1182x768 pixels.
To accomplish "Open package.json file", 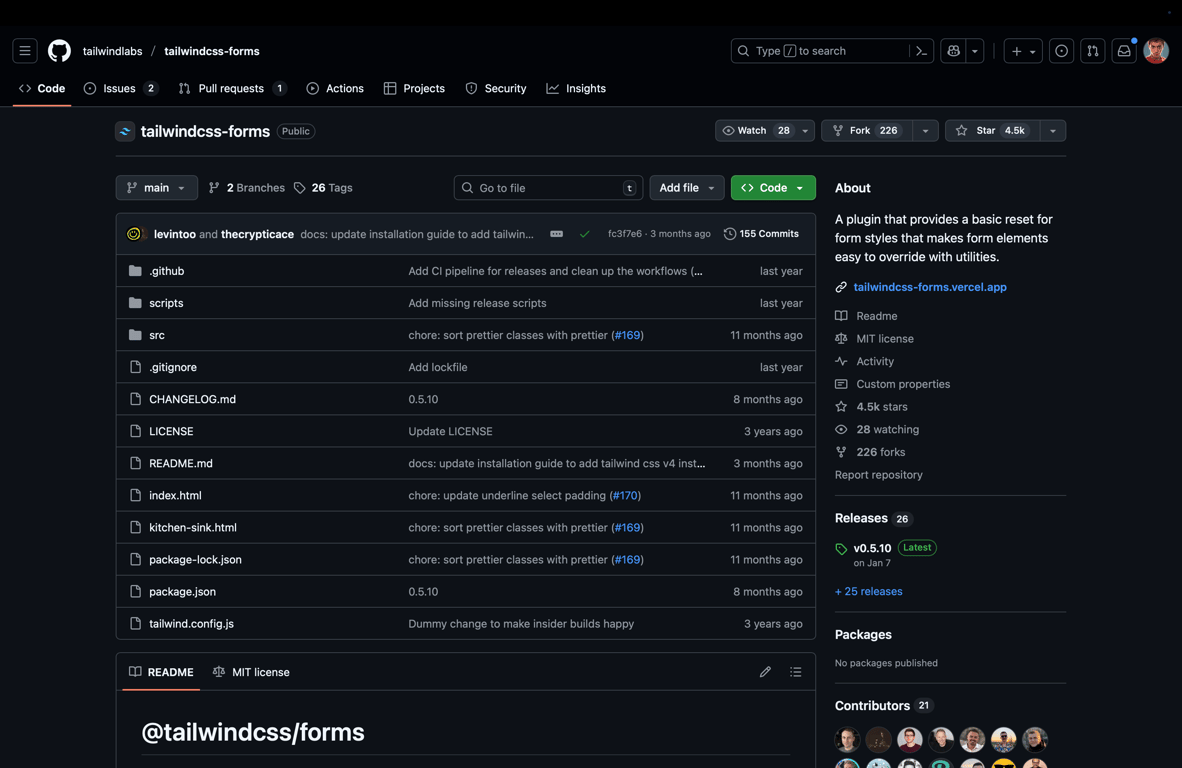I will tap(182, 592).
